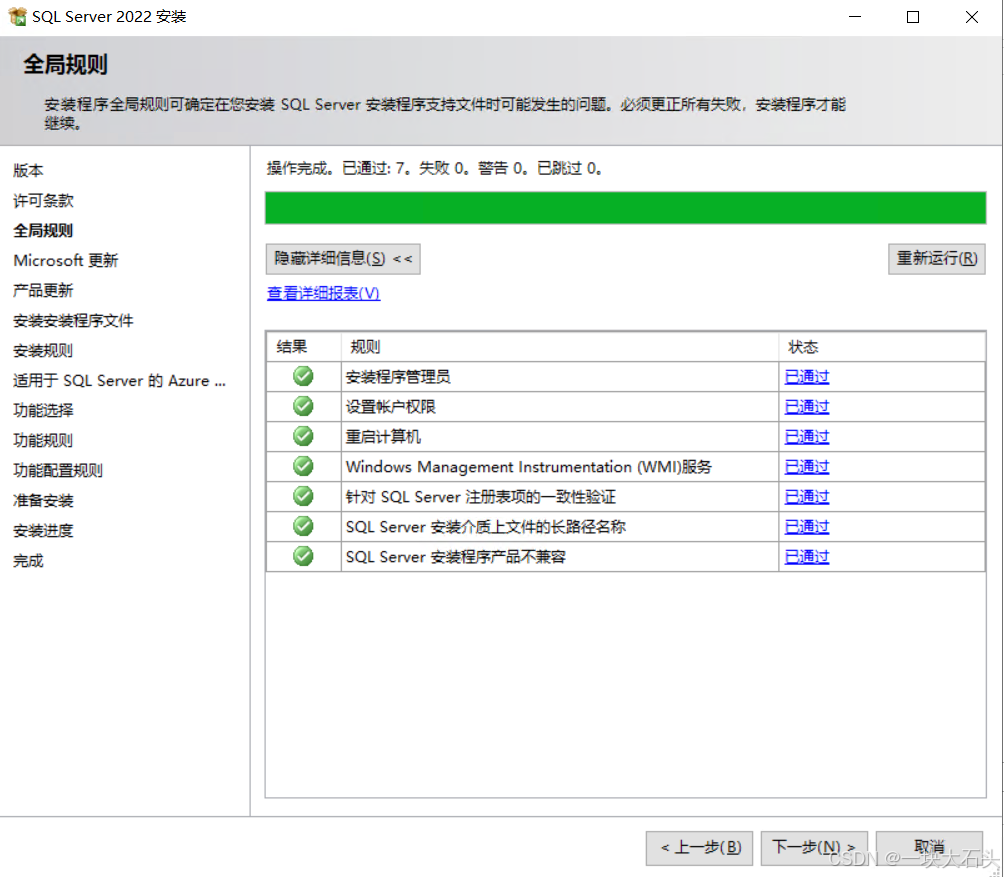Select 功能规则 step in the sidebar

point(43,440)
